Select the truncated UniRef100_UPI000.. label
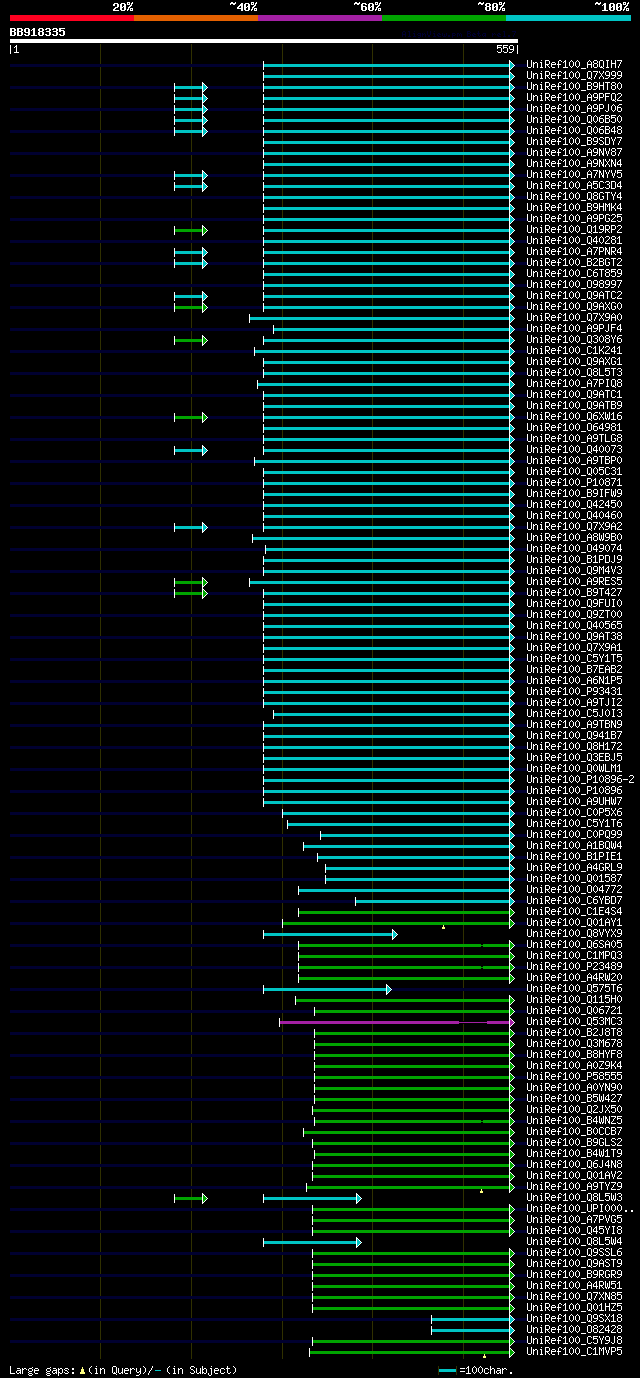 coord(581,1208)
